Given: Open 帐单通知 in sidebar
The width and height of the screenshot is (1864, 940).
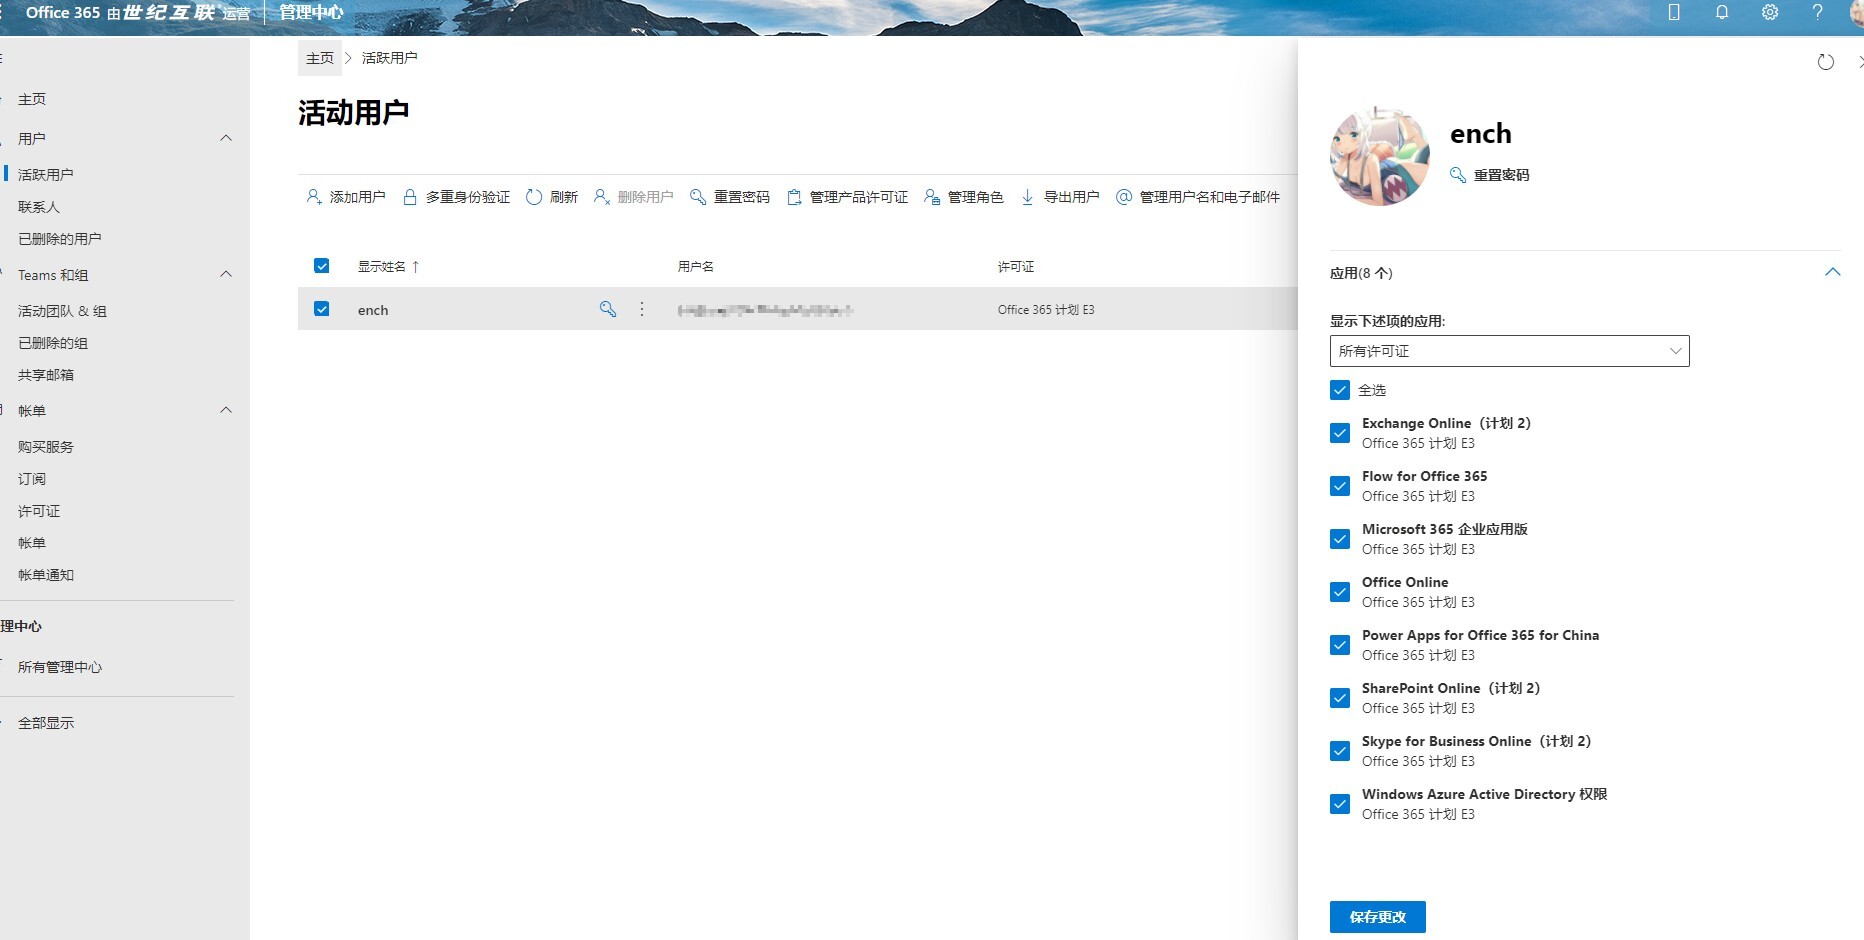Looking at the screenshot, I should (x=46, y=575).
